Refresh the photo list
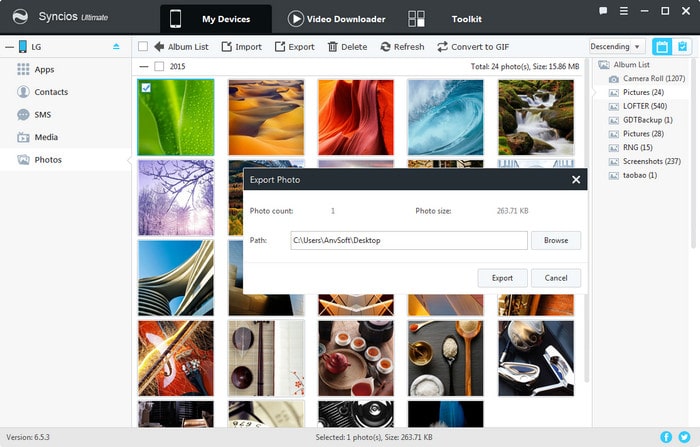Screen dimensions: 700x447 (402, 46)
